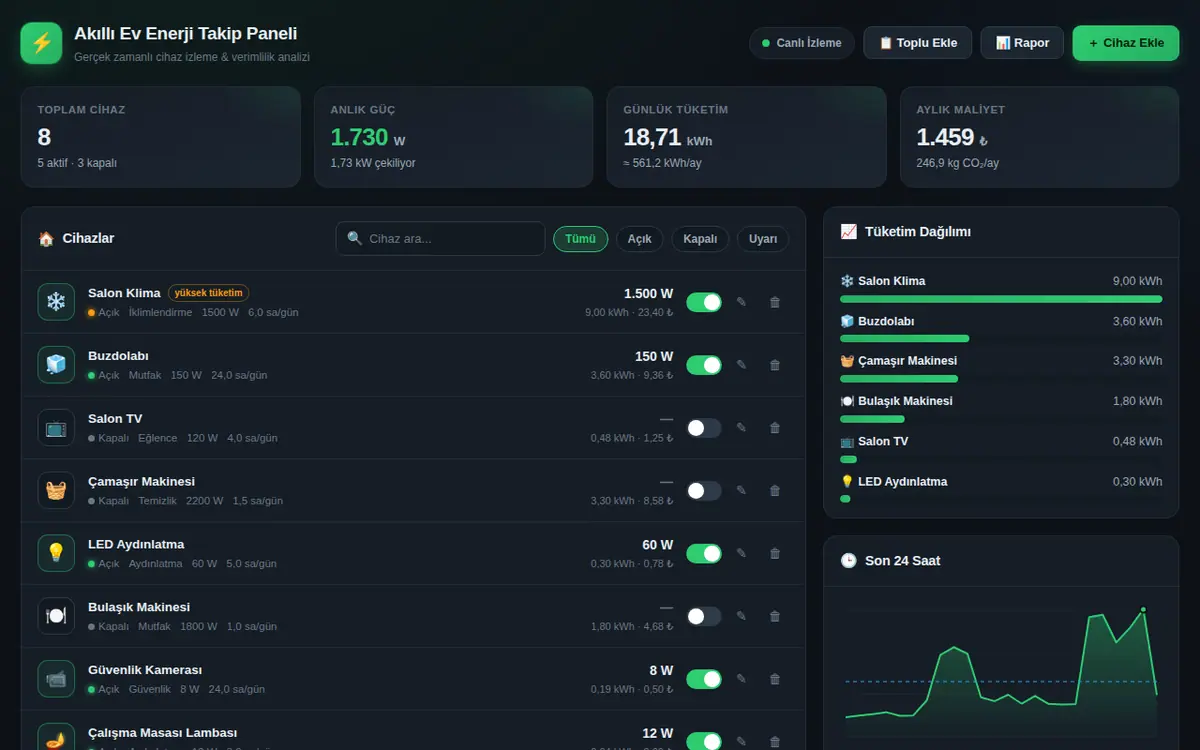Edit the Salon Klima device

741,302
